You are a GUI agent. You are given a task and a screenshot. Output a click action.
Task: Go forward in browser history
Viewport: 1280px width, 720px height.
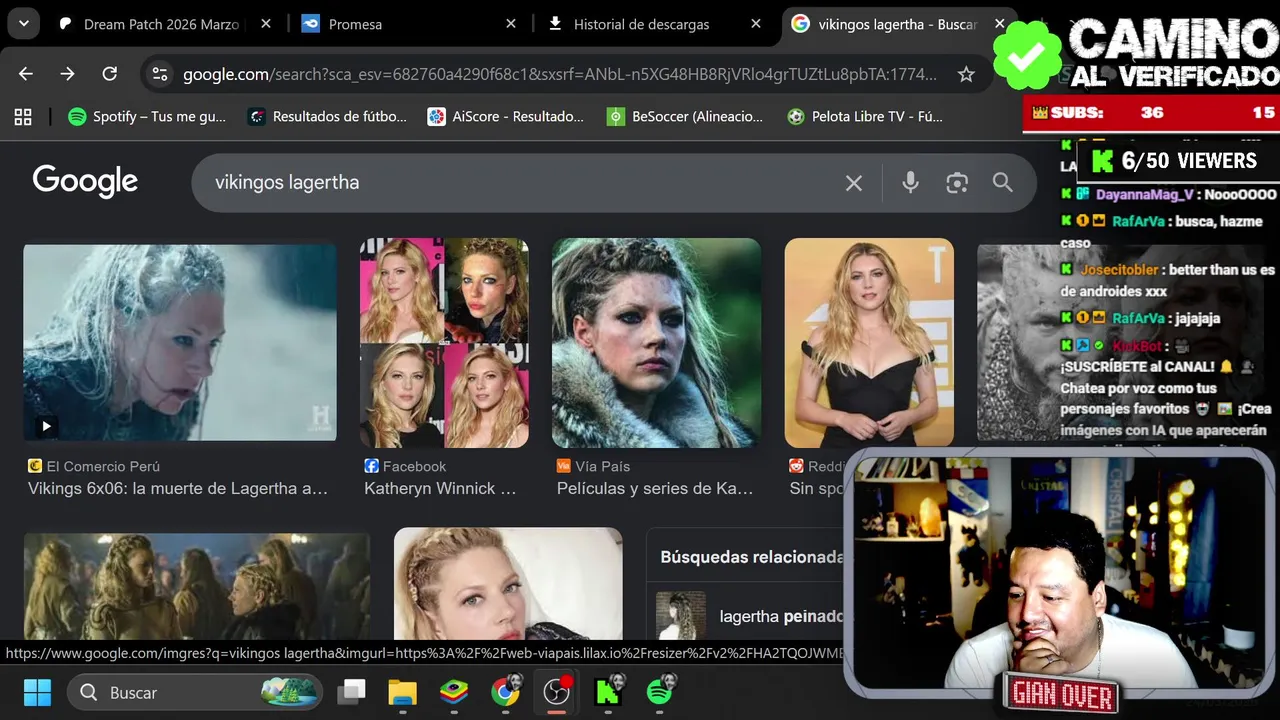[x=67, y=74]
